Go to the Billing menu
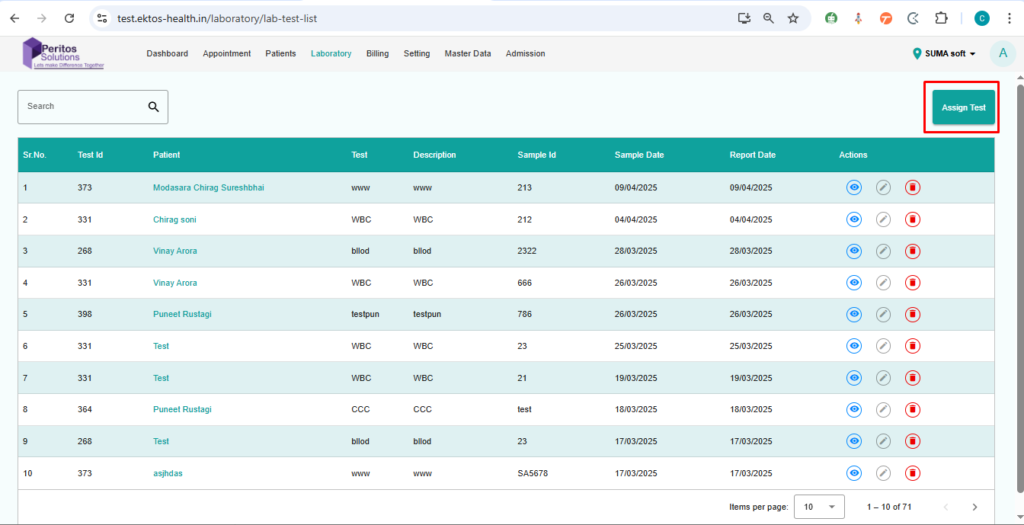 click(377, 54)
